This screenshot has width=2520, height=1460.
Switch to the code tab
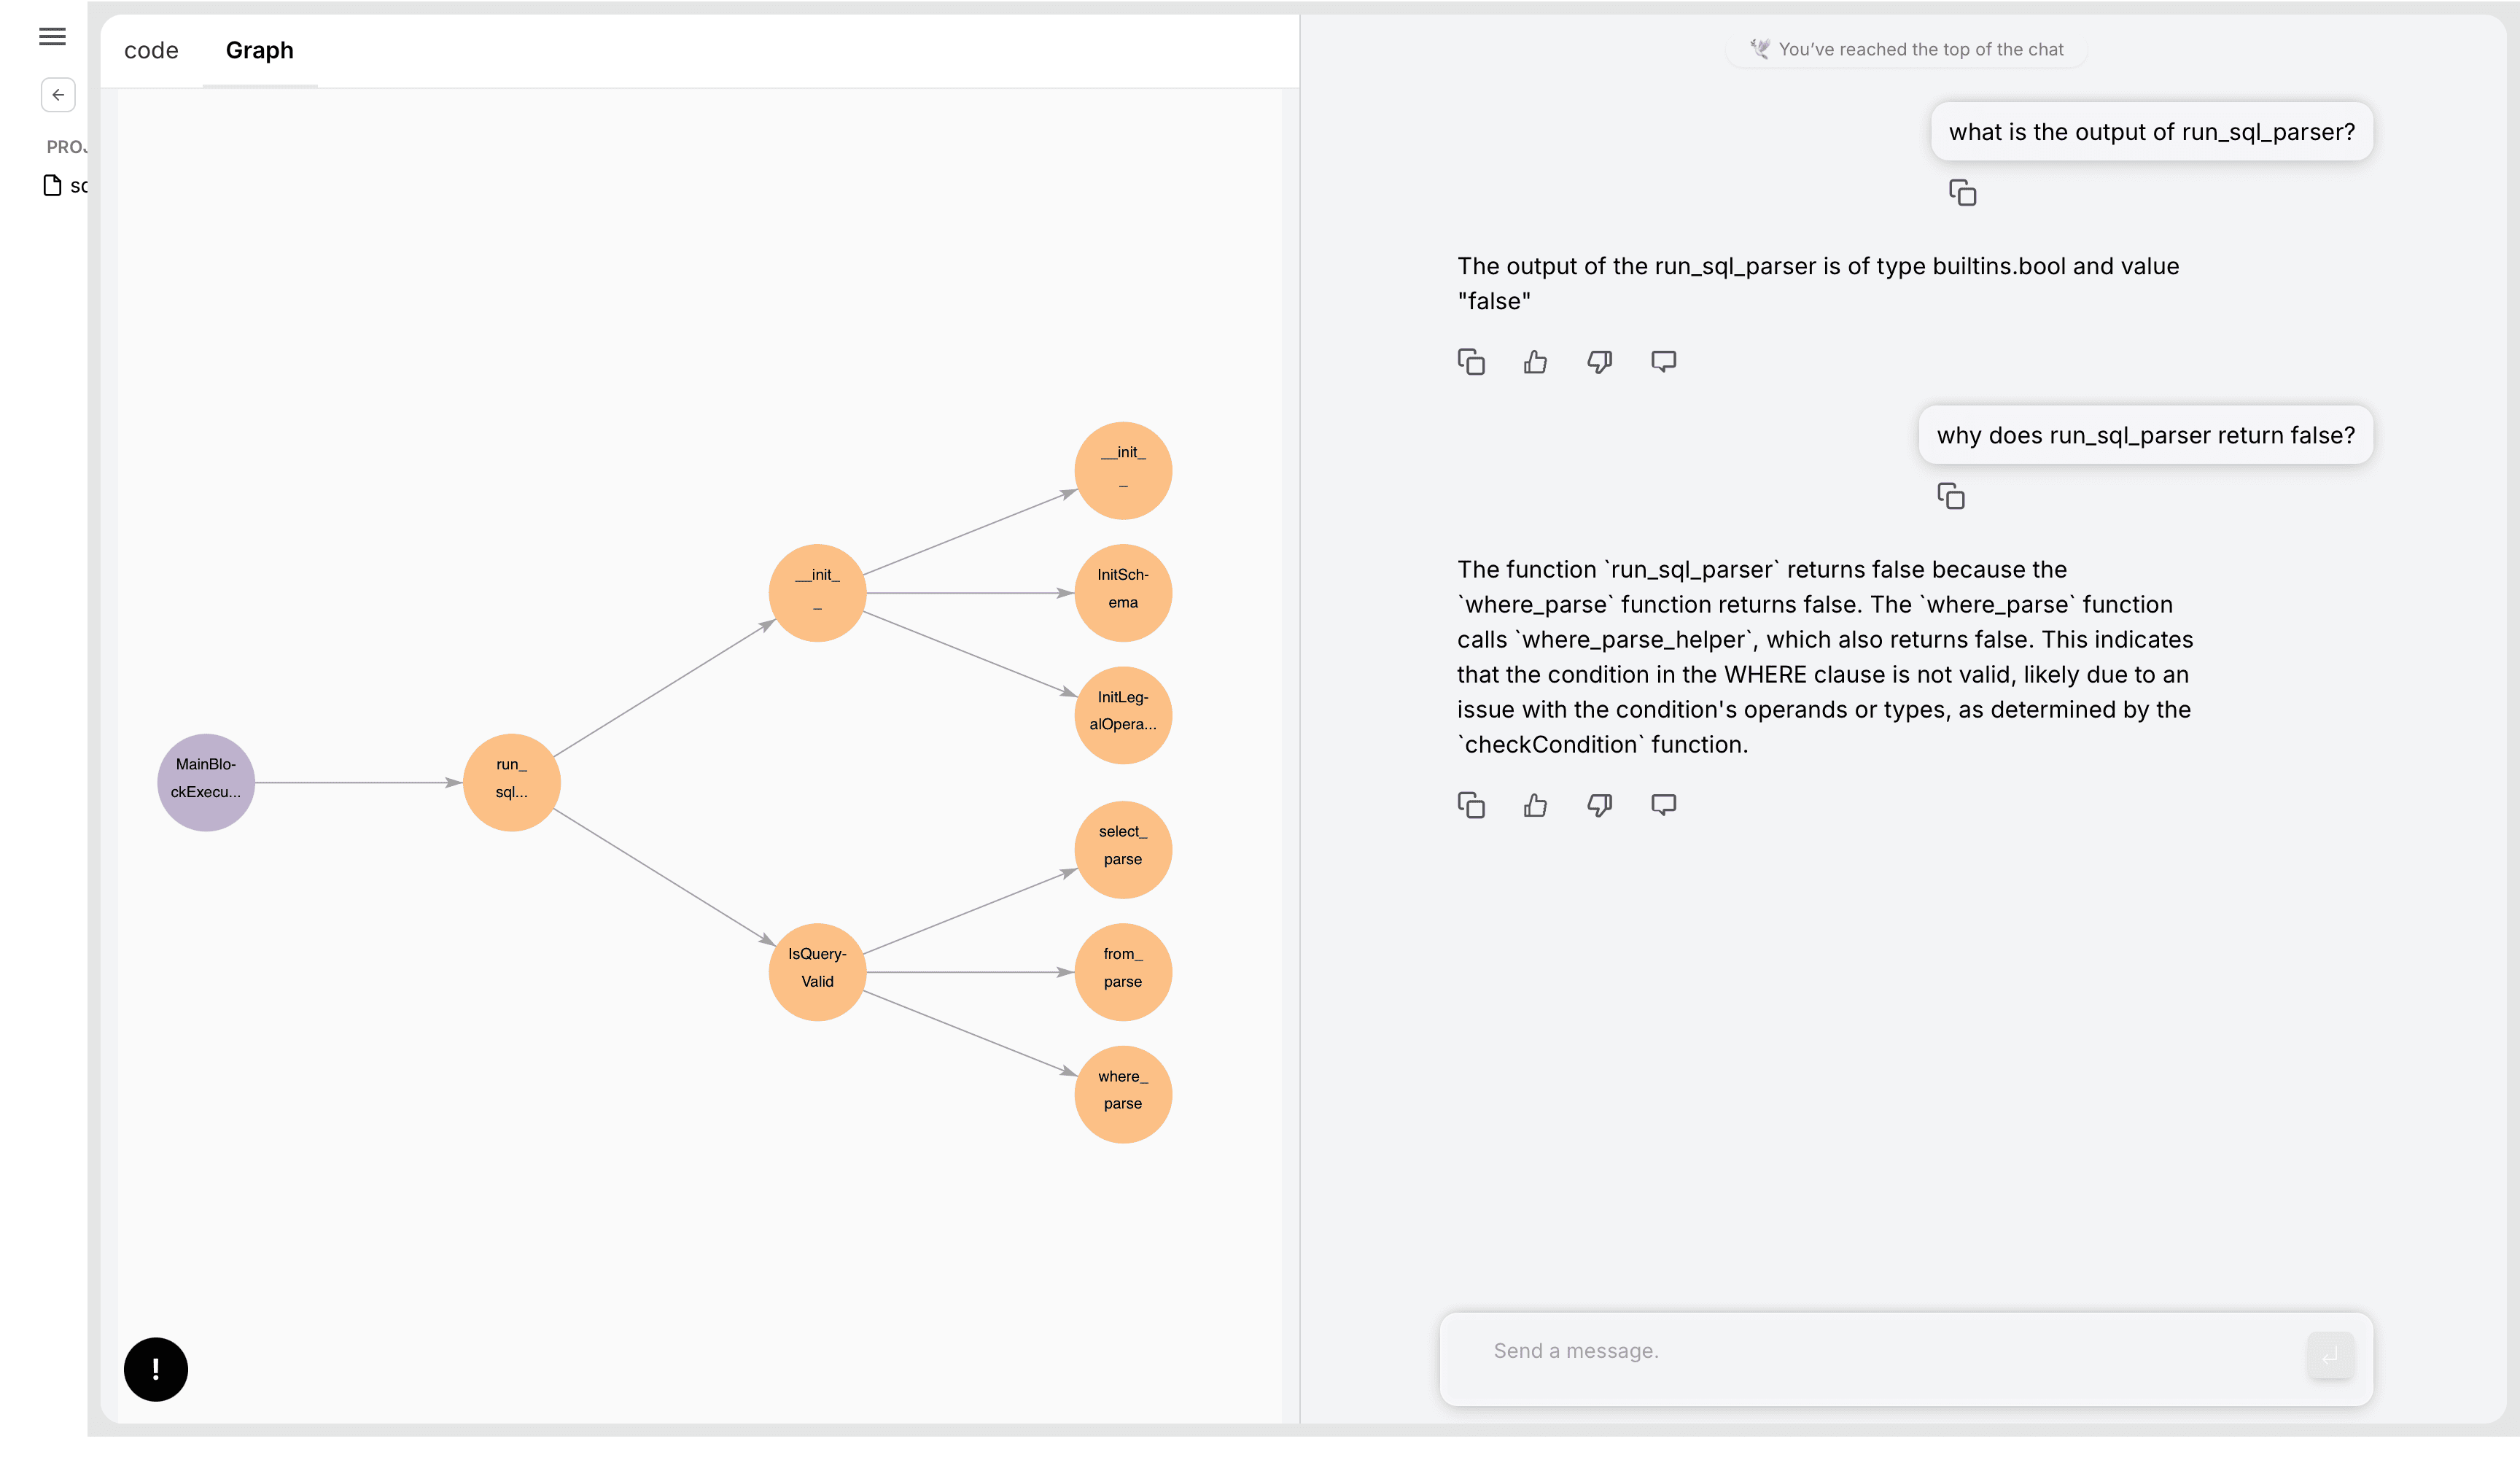[151, 51]
